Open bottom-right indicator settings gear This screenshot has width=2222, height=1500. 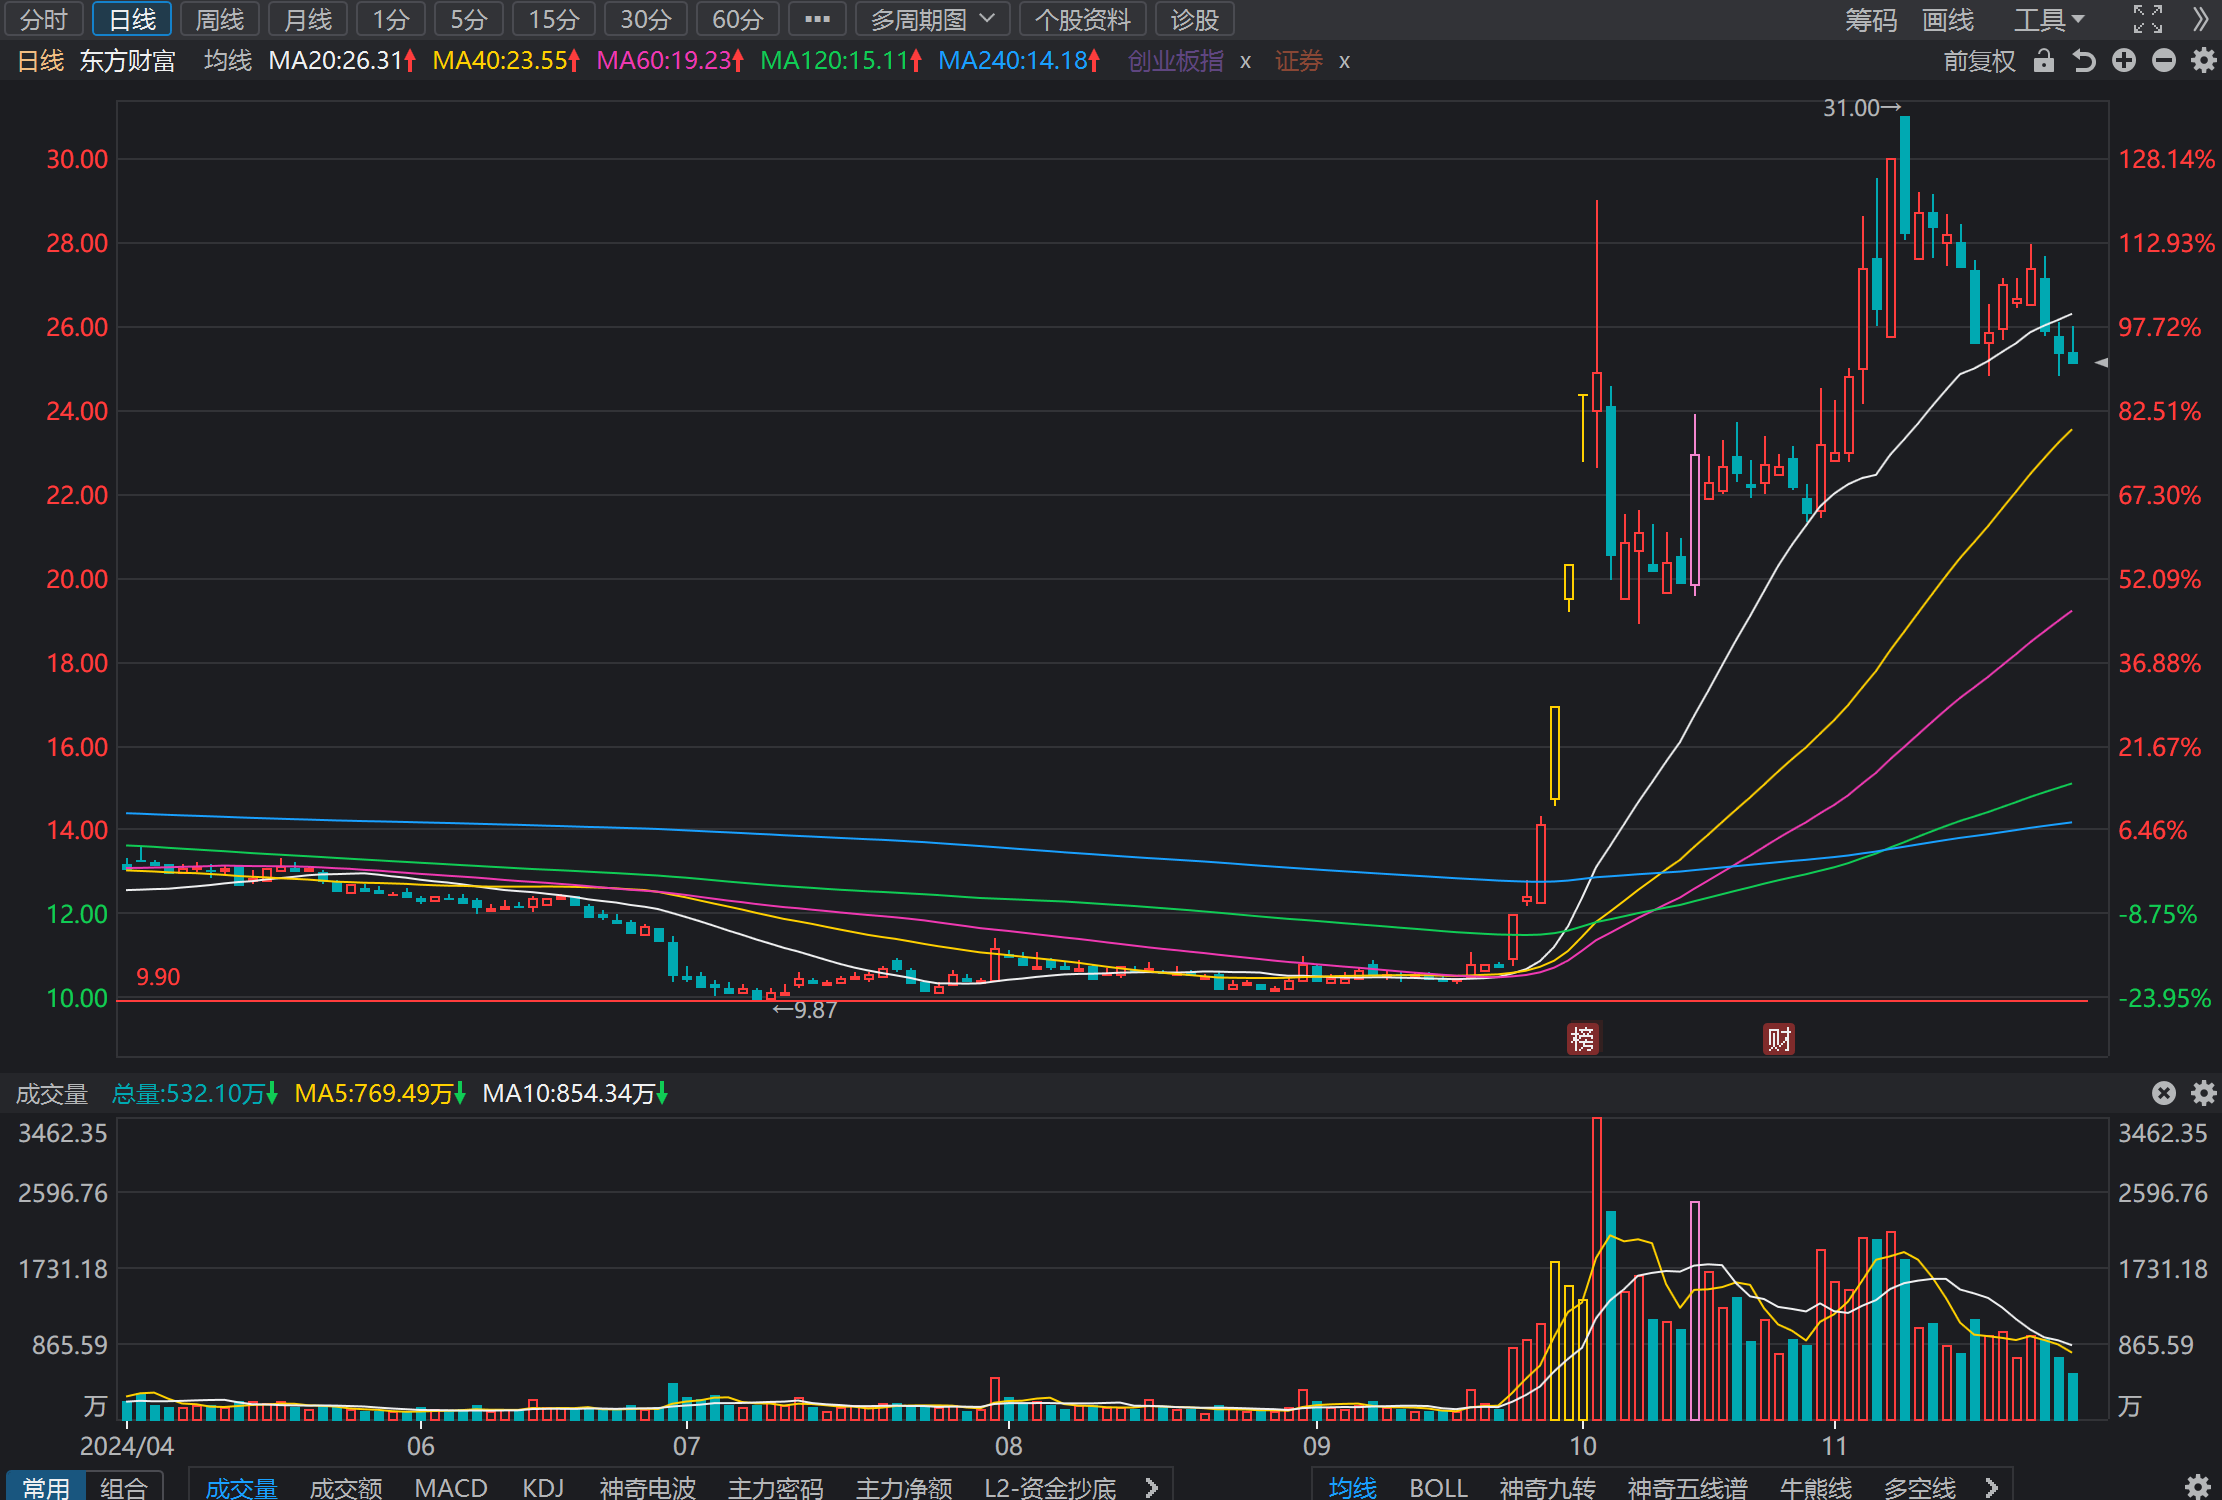2197,1486
